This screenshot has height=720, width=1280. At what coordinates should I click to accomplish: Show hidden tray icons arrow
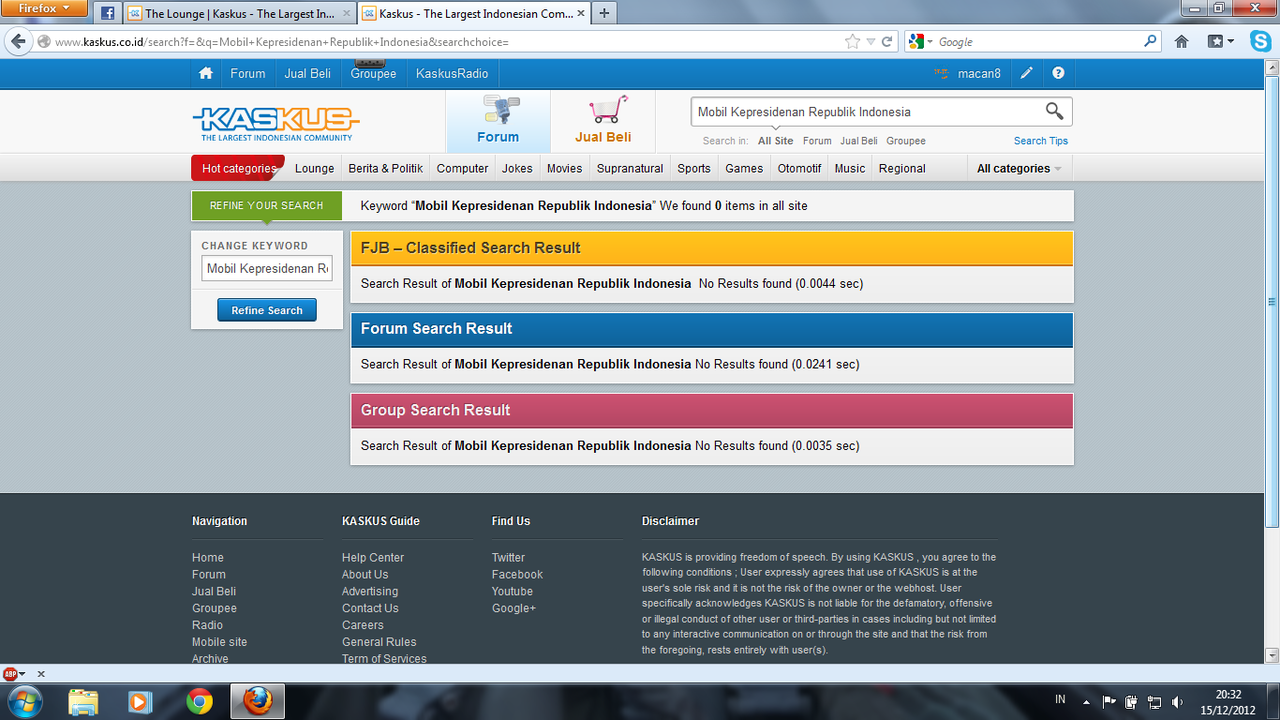pyautogui.click(x=1086, y=702)
